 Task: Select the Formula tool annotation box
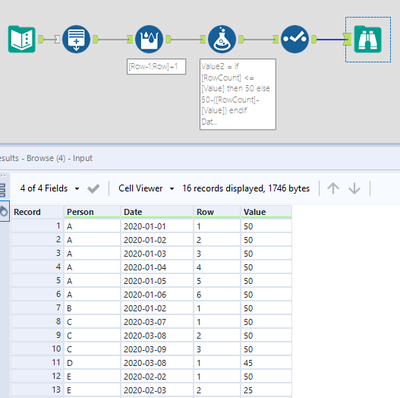point(238,94)
